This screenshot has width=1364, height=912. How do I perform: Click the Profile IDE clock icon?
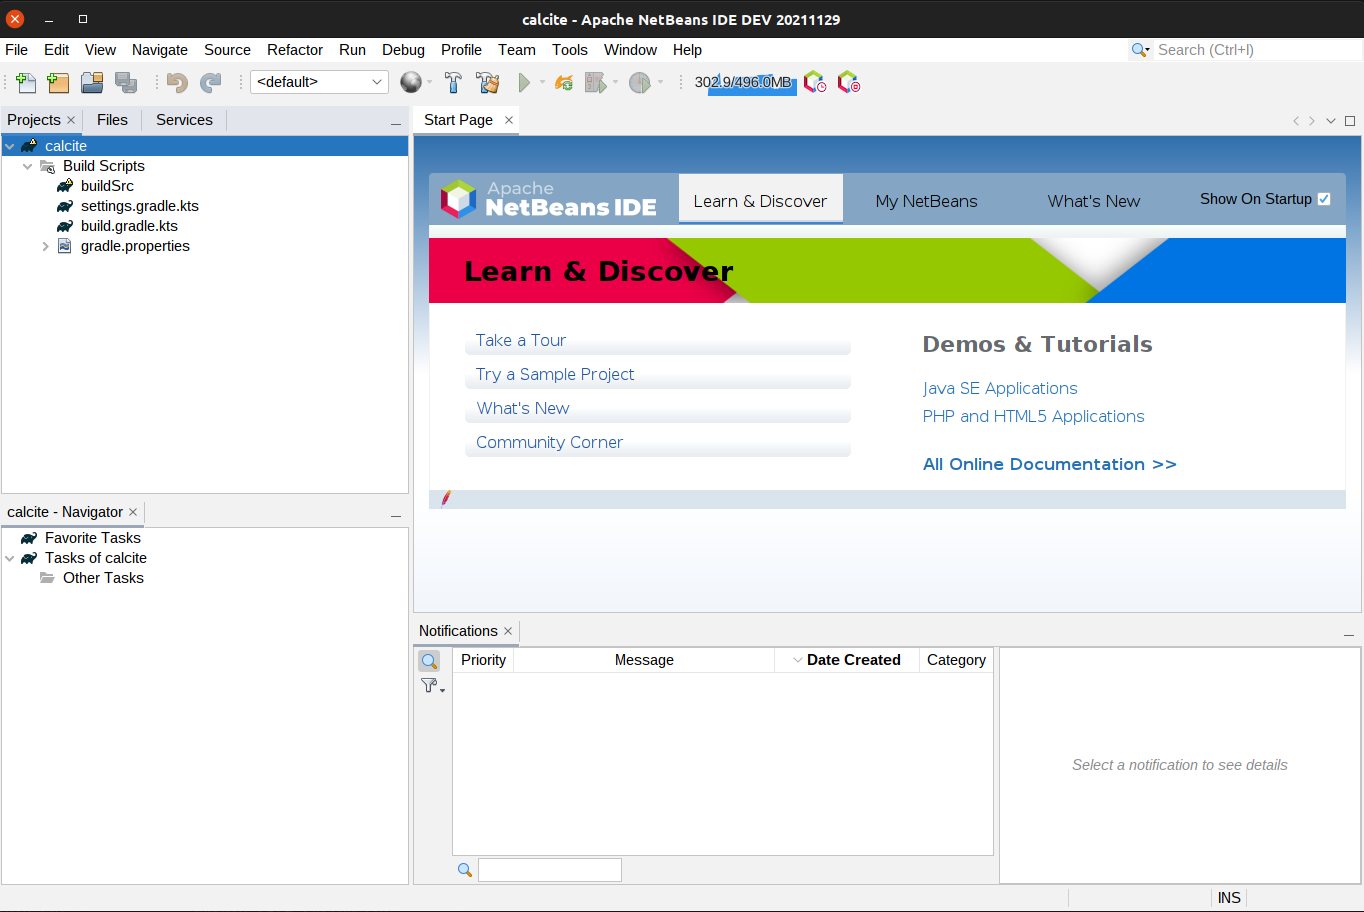click(815, 82)
